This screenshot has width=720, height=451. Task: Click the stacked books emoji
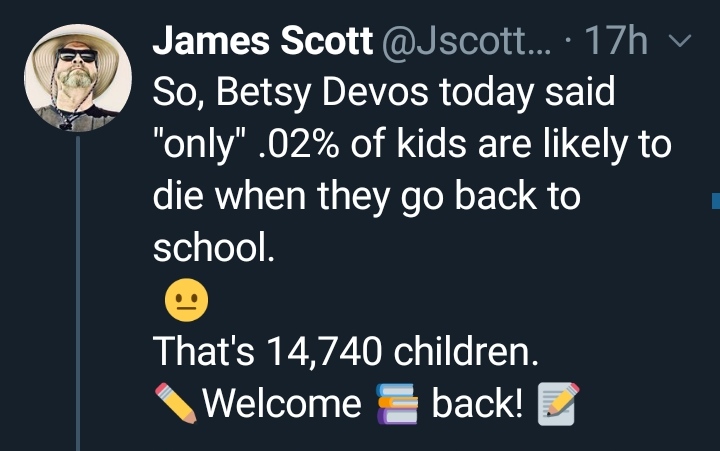pos(396,403)
